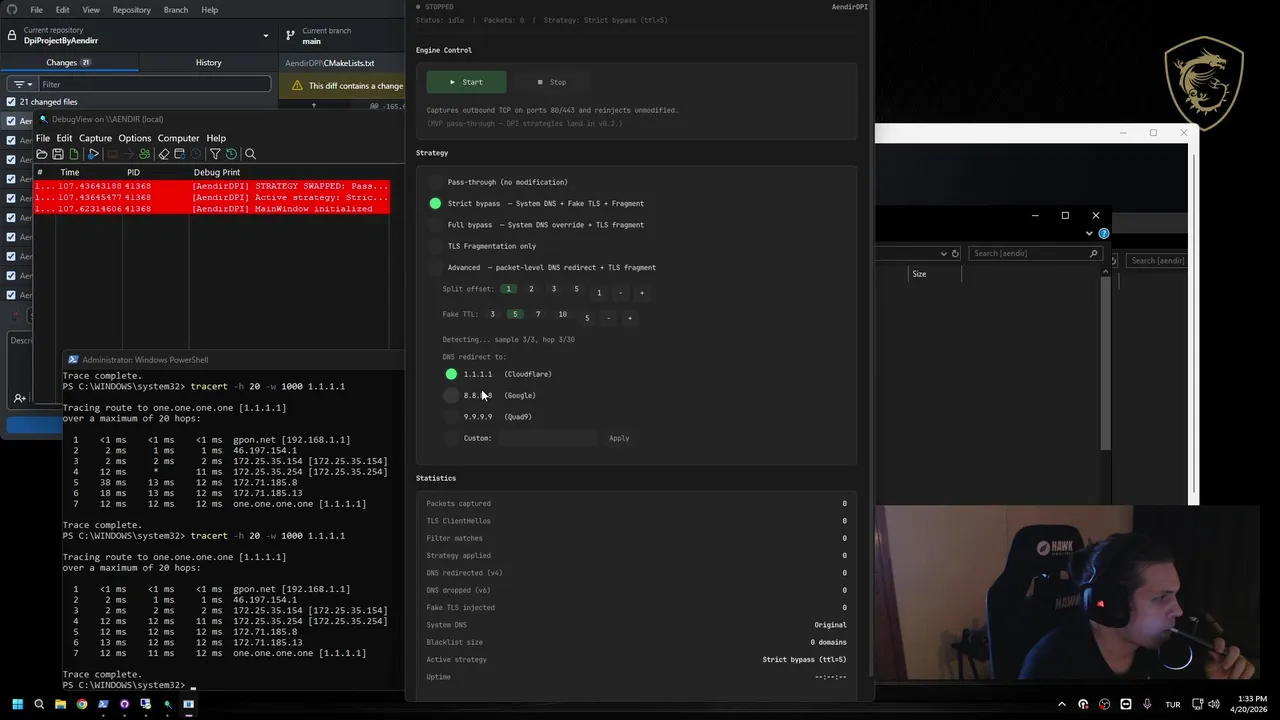Click the Save icon in DebugView toolbar
1280x720 pixels.
click(58, 154)
